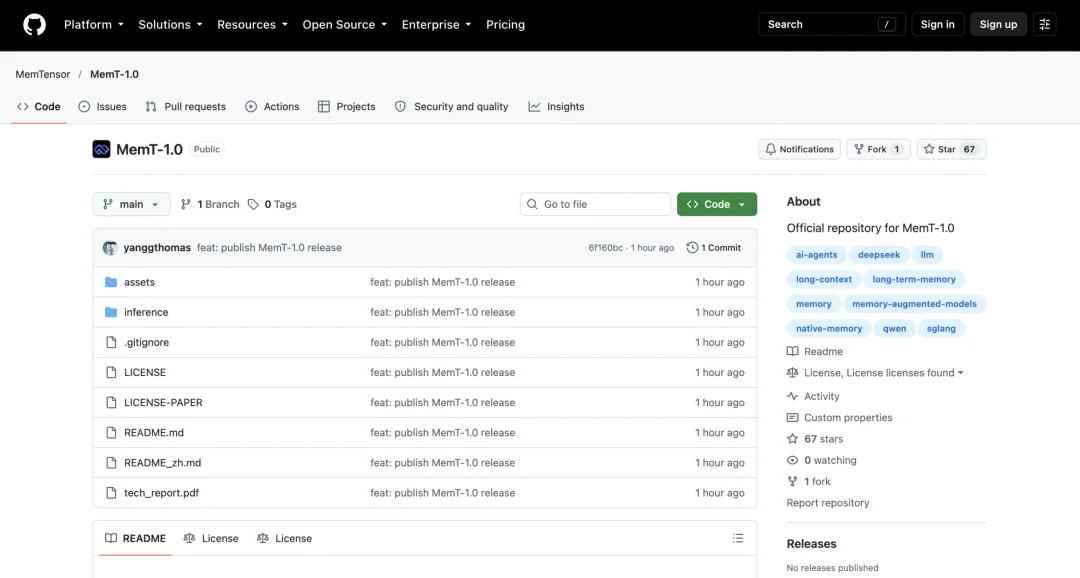Fork the MemT-1.0 repository

(878, 149)
